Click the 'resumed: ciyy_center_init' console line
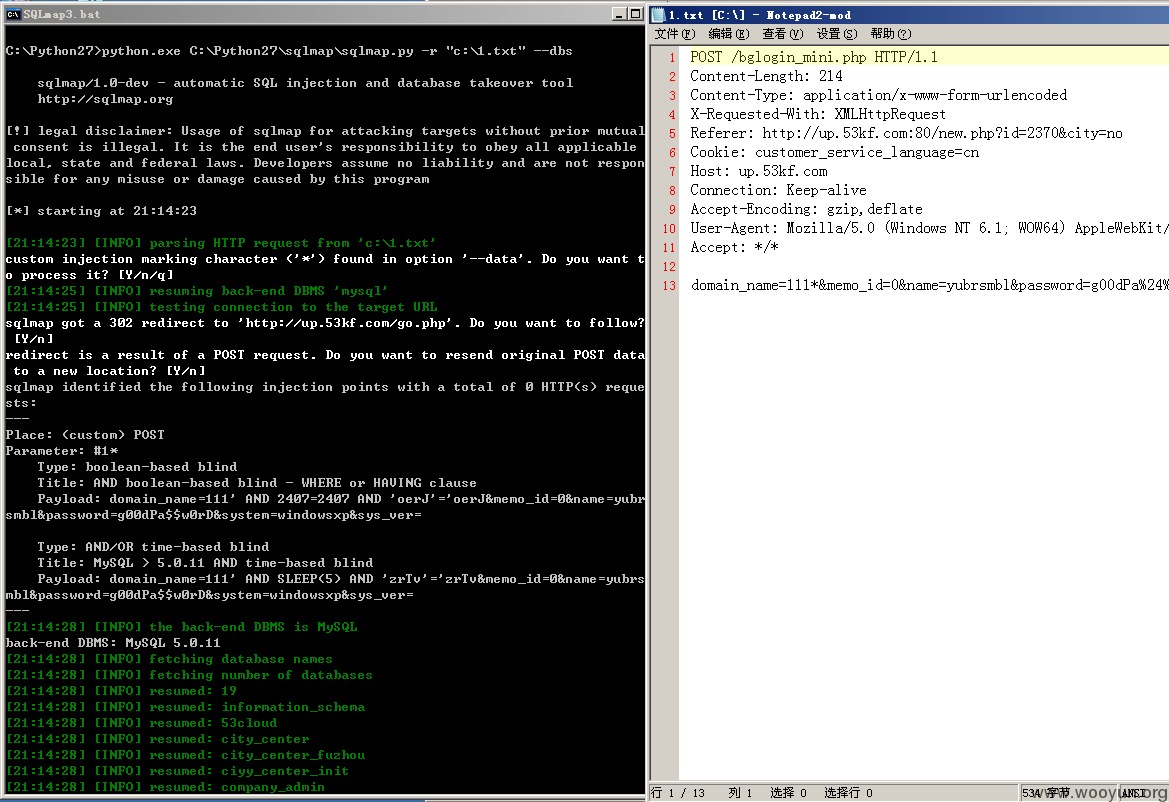This screenshot has height=802, width=1169. (177, 771)
